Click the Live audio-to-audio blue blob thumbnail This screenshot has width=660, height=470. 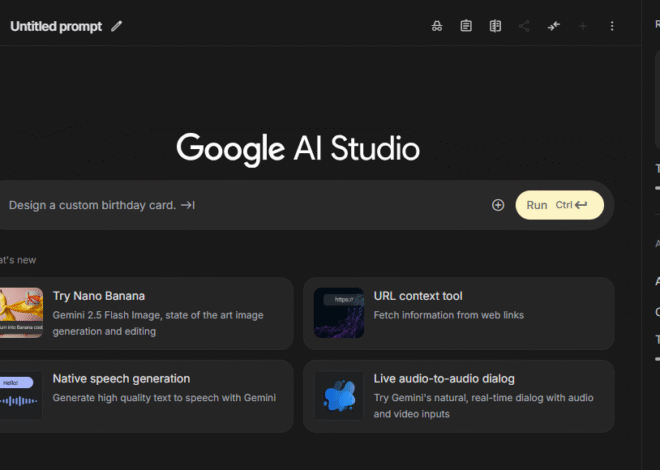pos(339,396)
